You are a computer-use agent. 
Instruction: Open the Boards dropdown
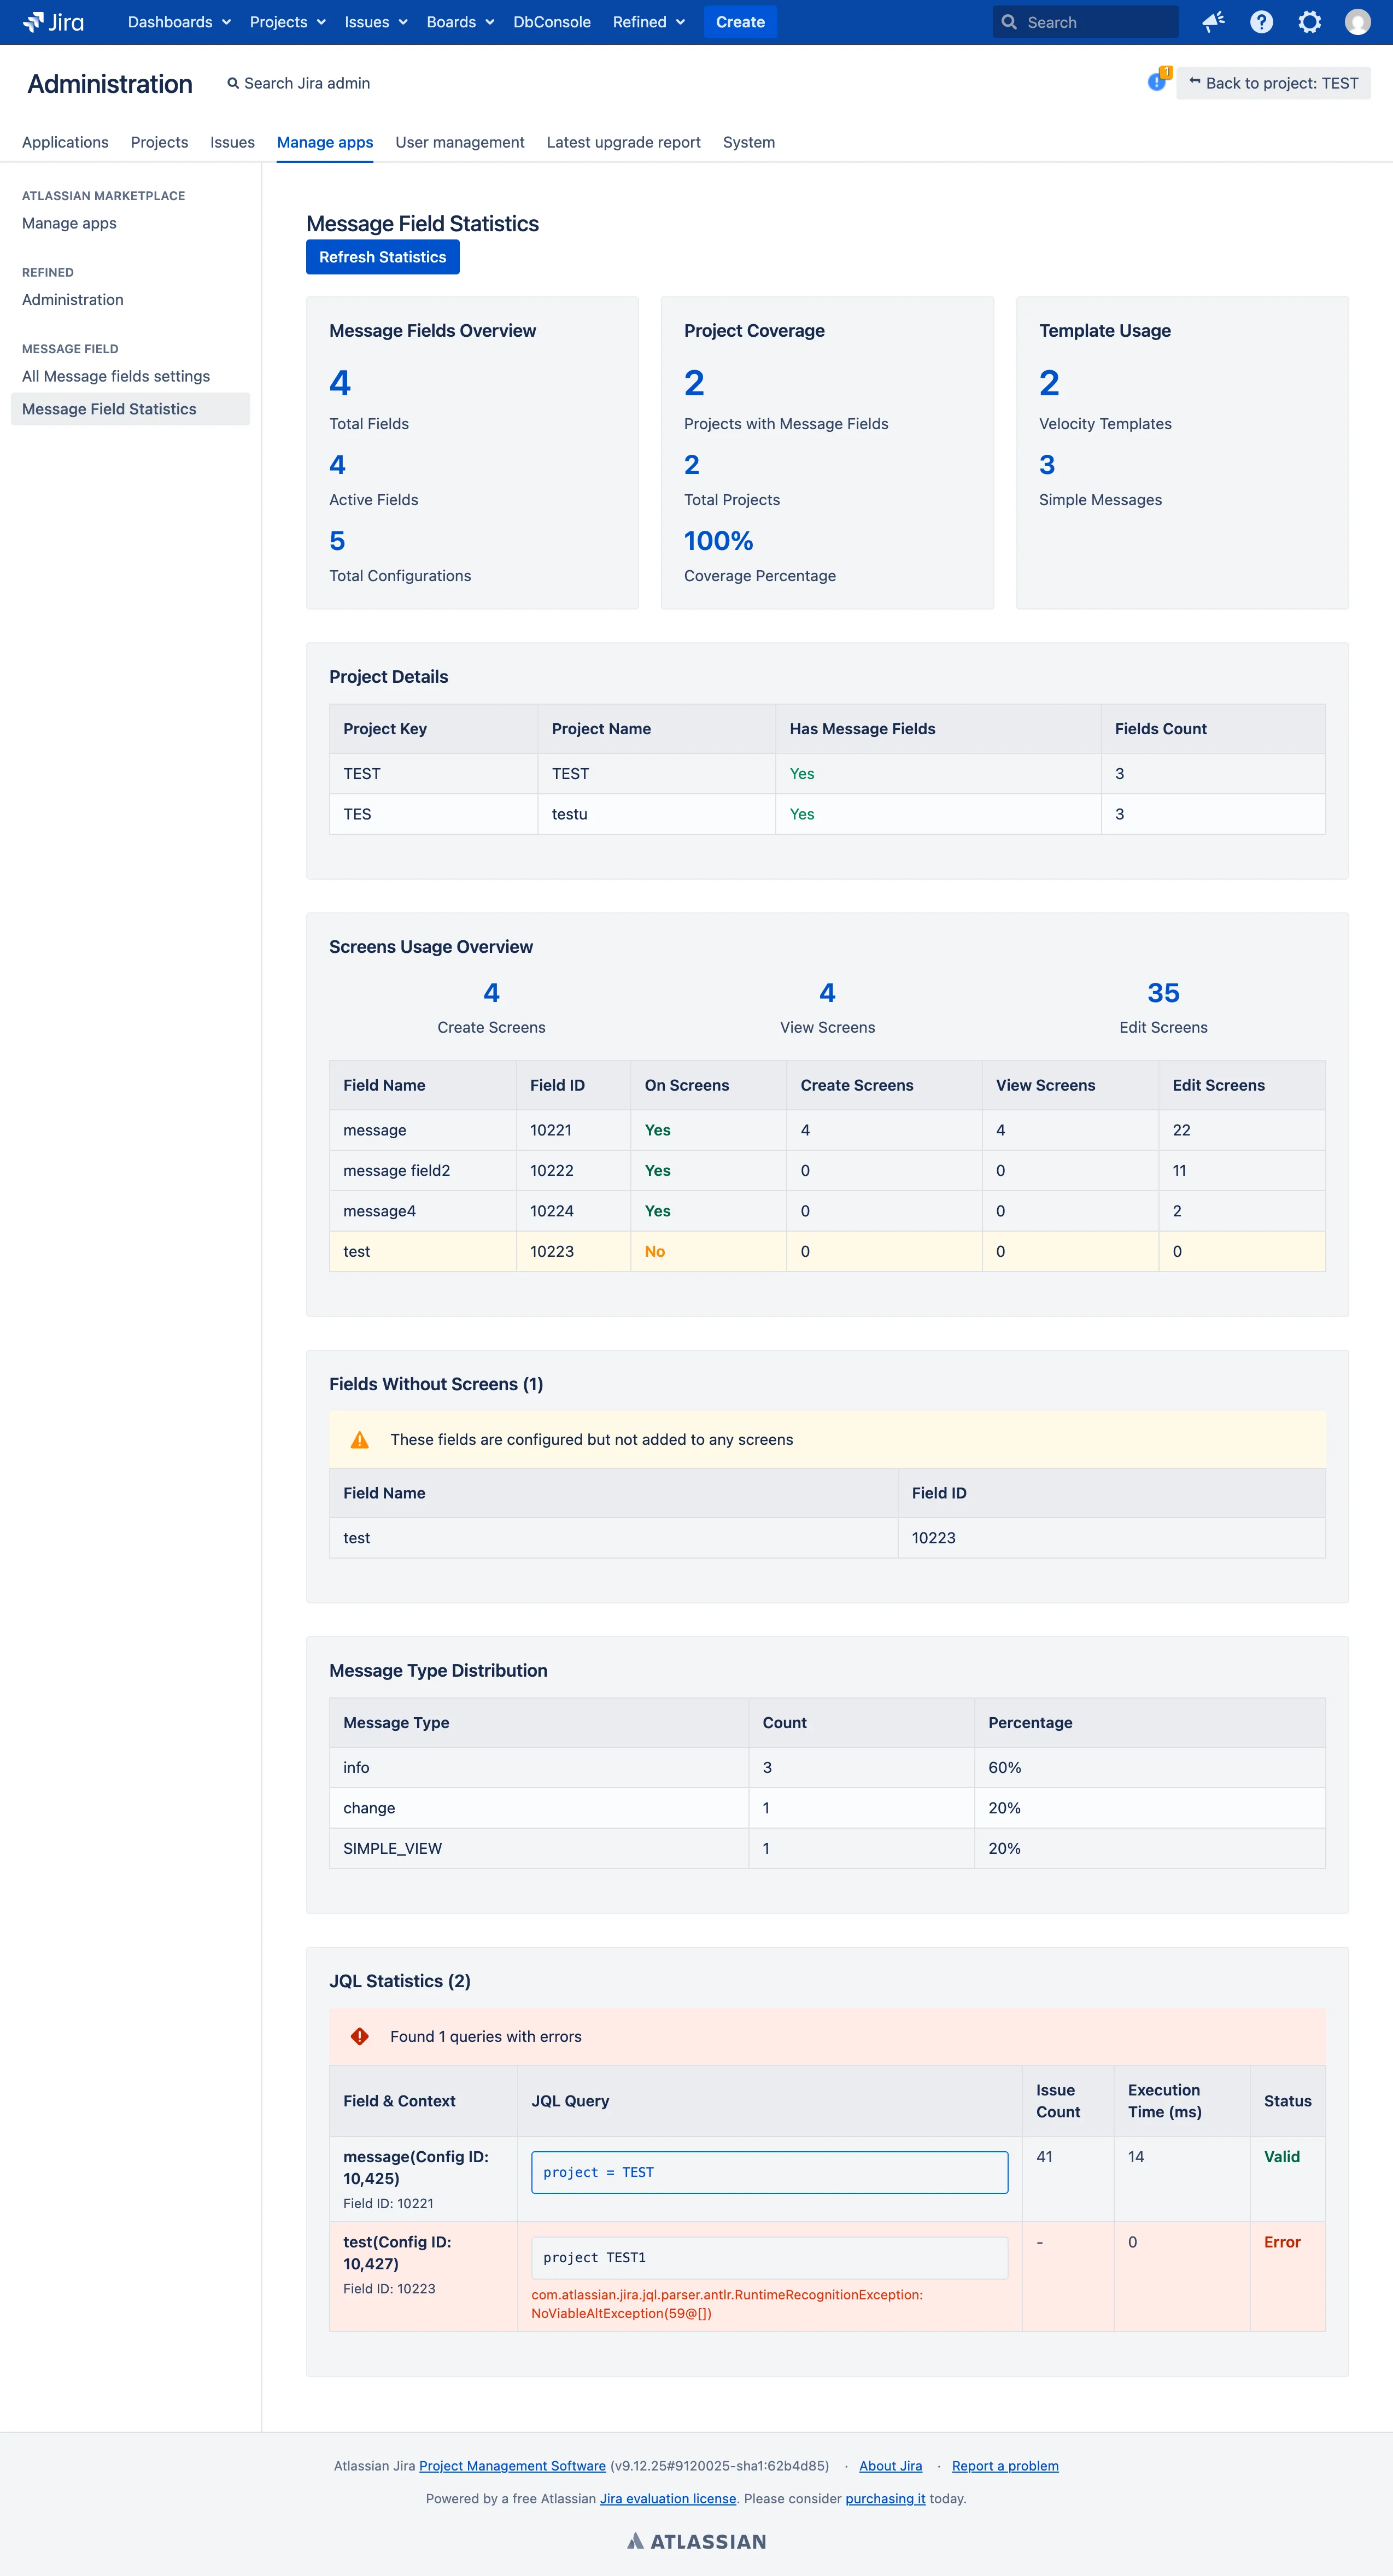(460, 22)
